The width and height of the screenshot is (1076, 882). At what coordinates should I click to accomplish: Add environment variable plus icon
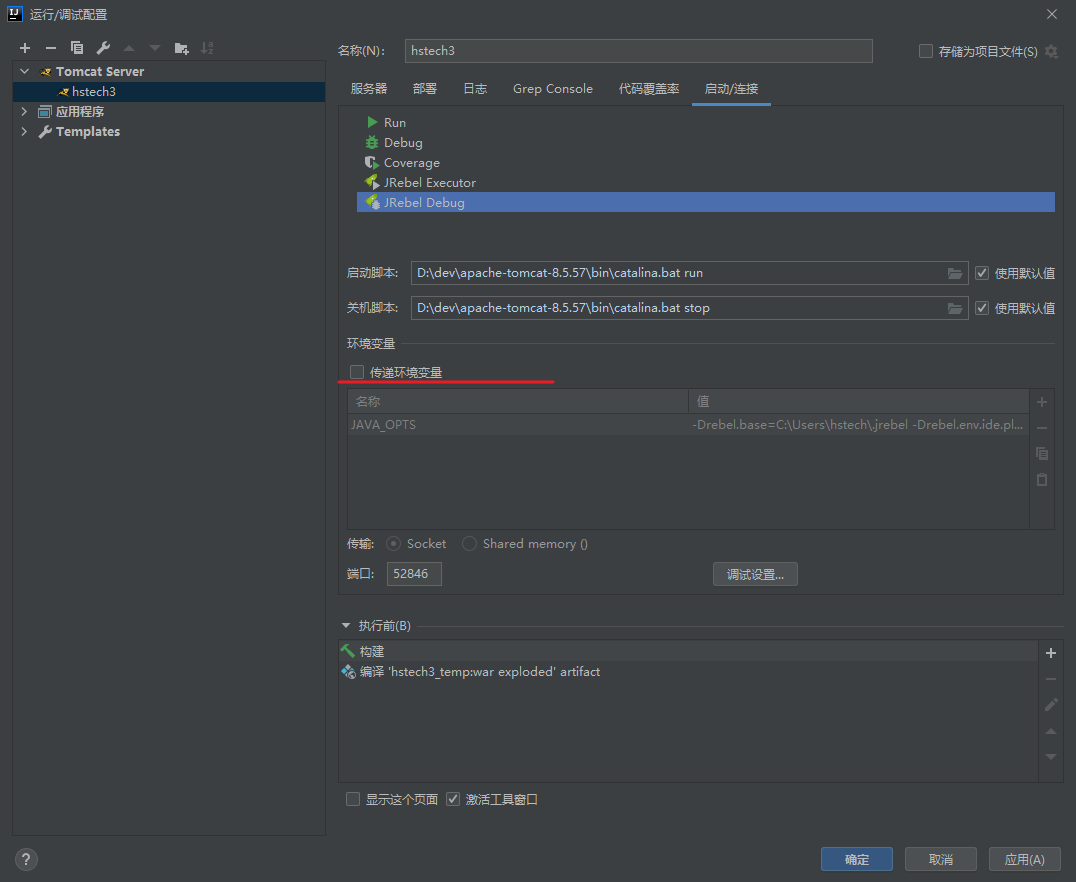tap(1042, 402)
